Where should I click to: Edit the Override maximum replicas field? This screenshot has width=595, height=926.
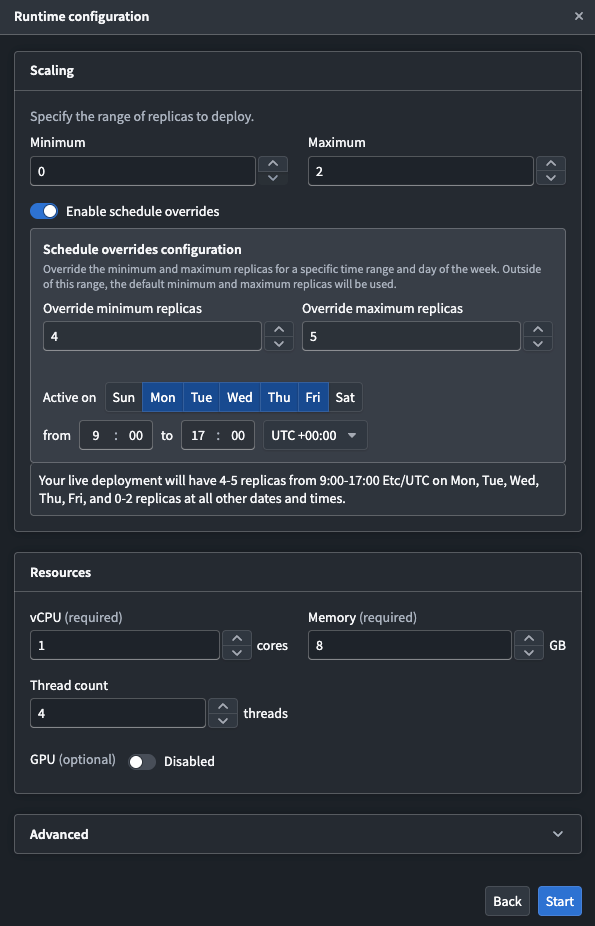pos(411,336)
